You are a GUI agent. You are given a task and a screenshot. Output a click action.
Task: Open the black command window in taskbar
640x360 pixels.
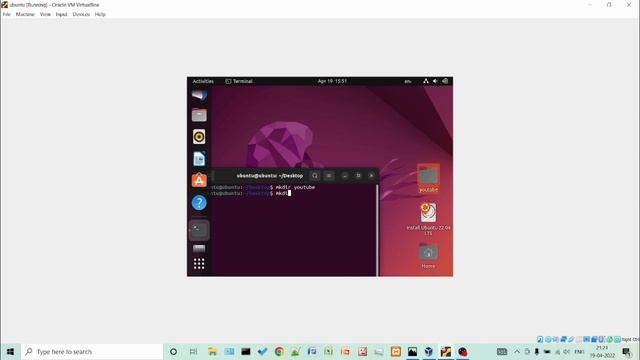click(246, 351)
